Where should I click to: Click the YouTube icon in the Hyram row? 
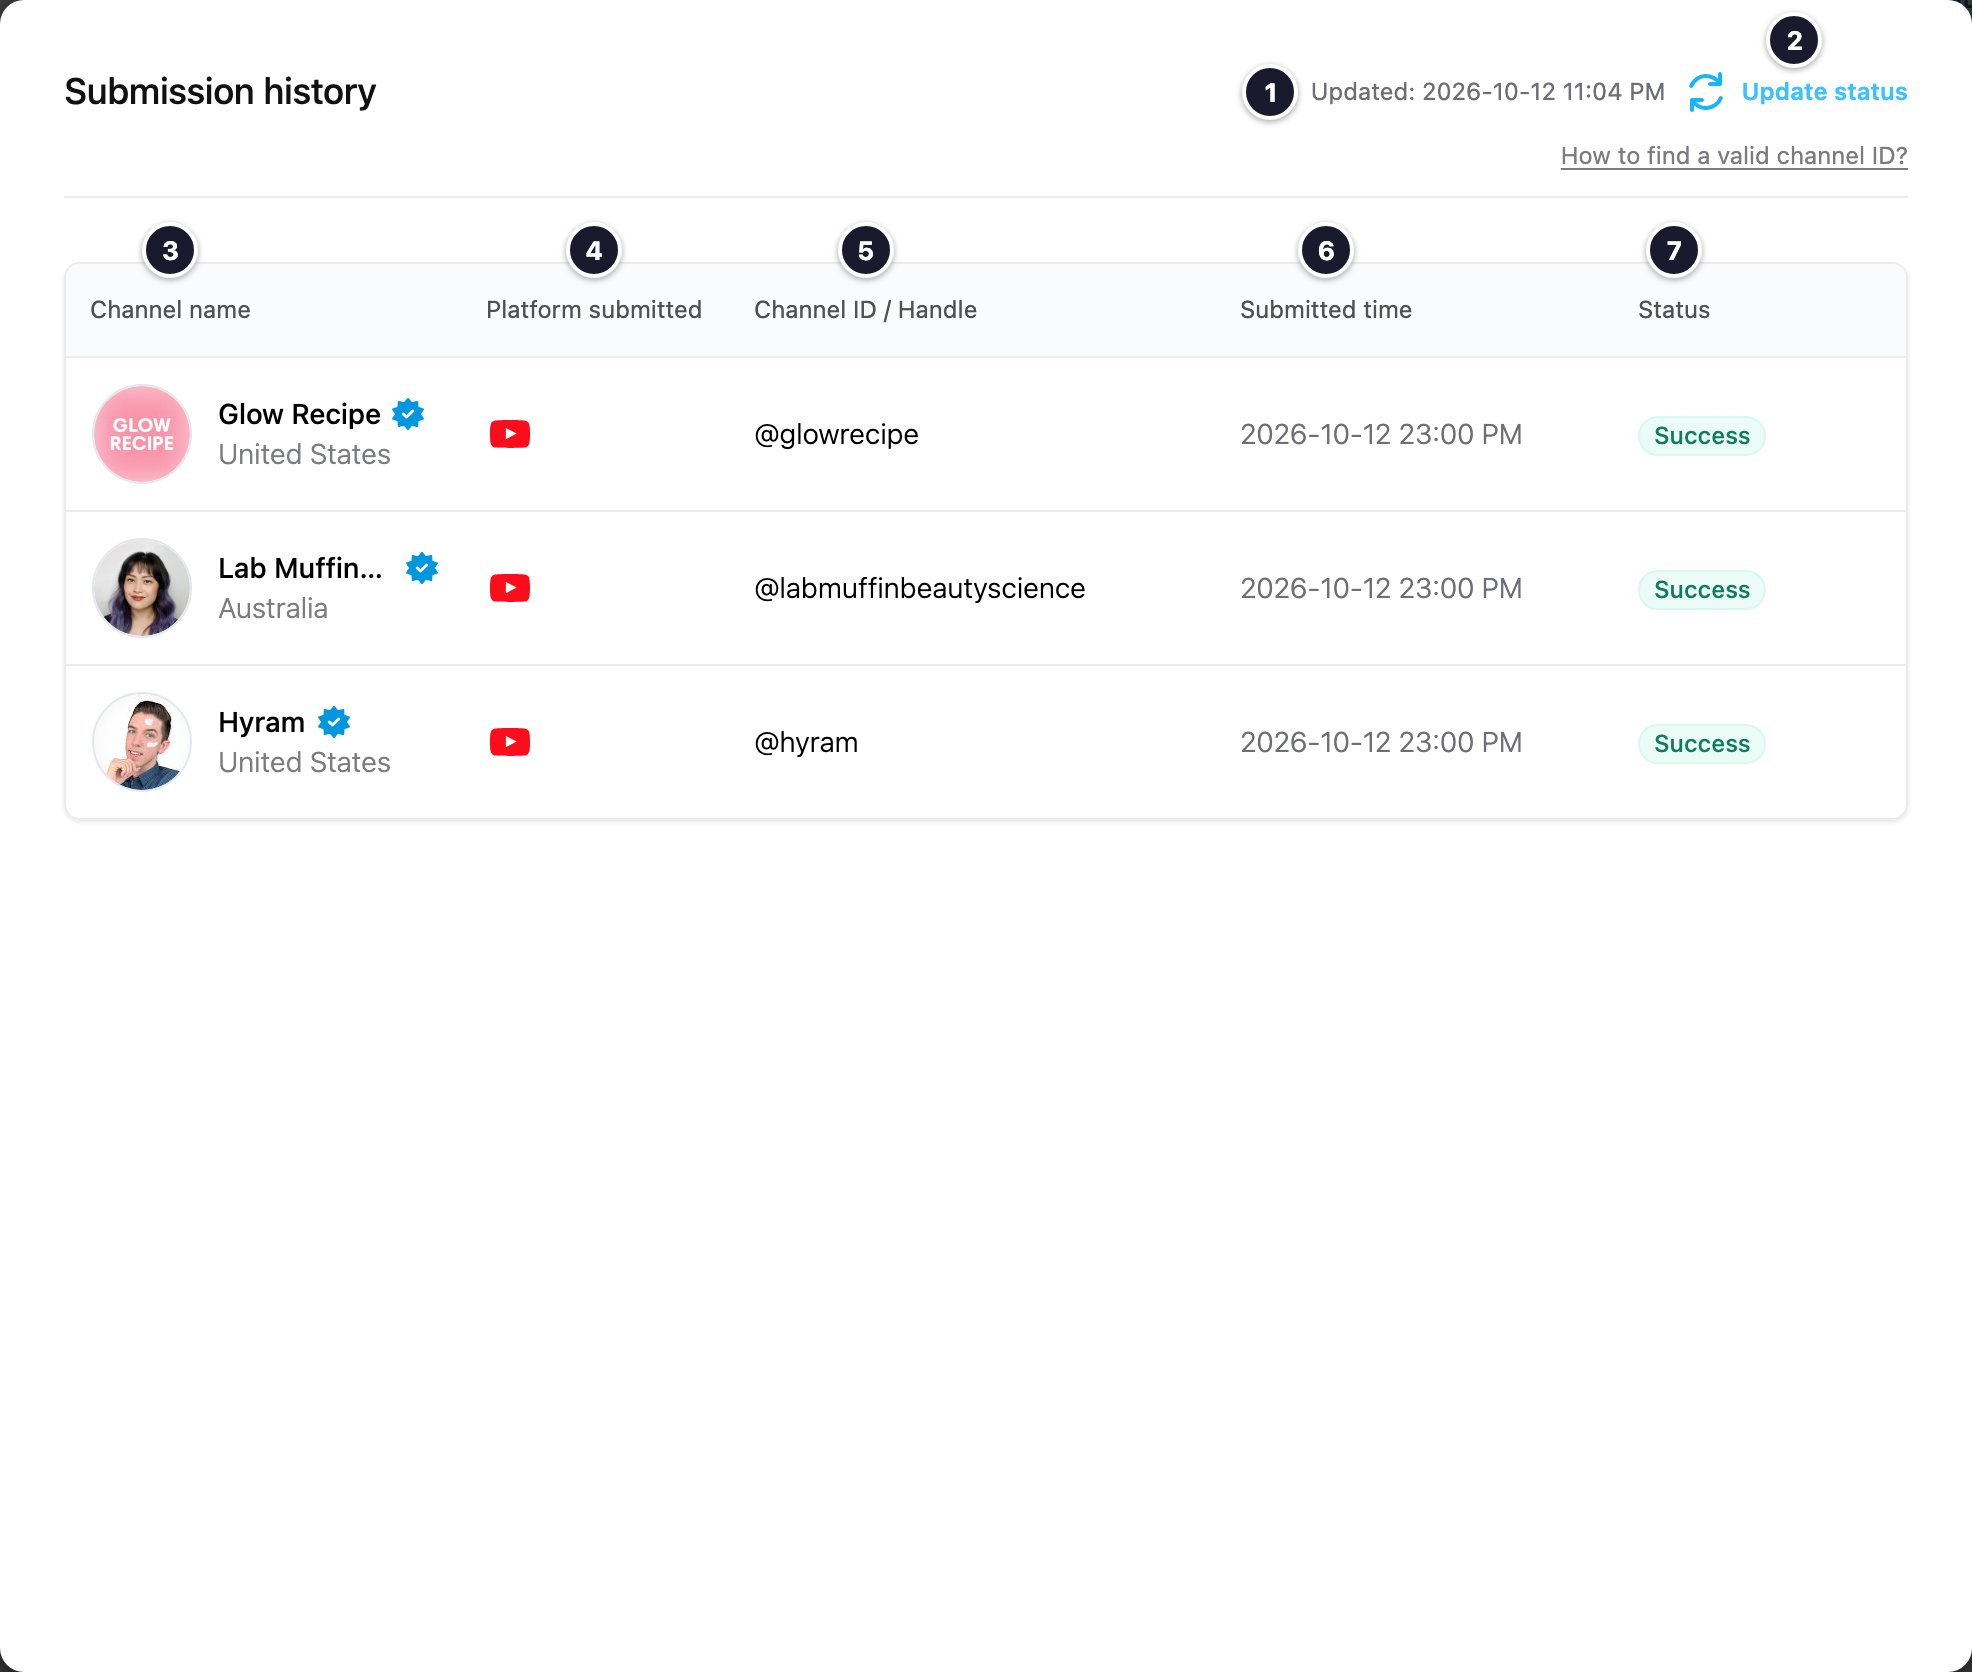click(x=510, y=742)
